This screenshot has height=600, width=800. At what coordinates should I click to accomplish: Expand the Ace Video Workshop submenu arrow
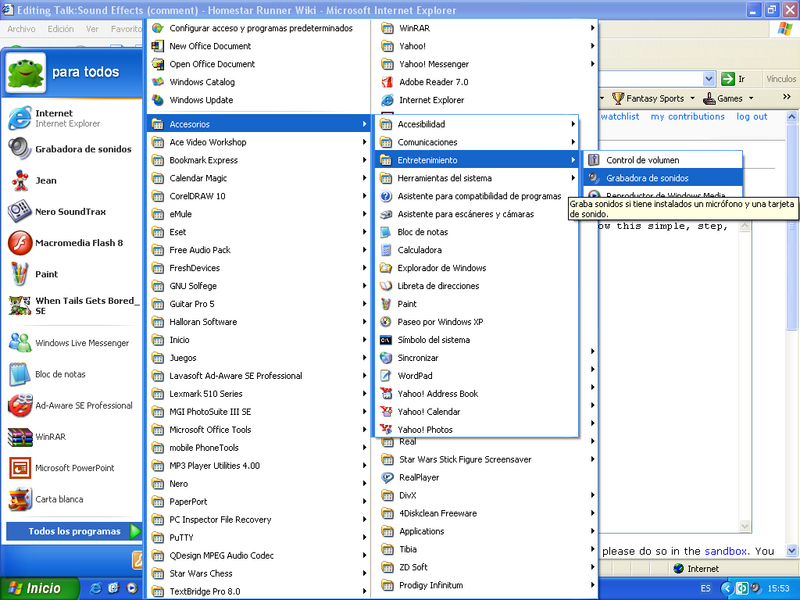pos(364,142)
